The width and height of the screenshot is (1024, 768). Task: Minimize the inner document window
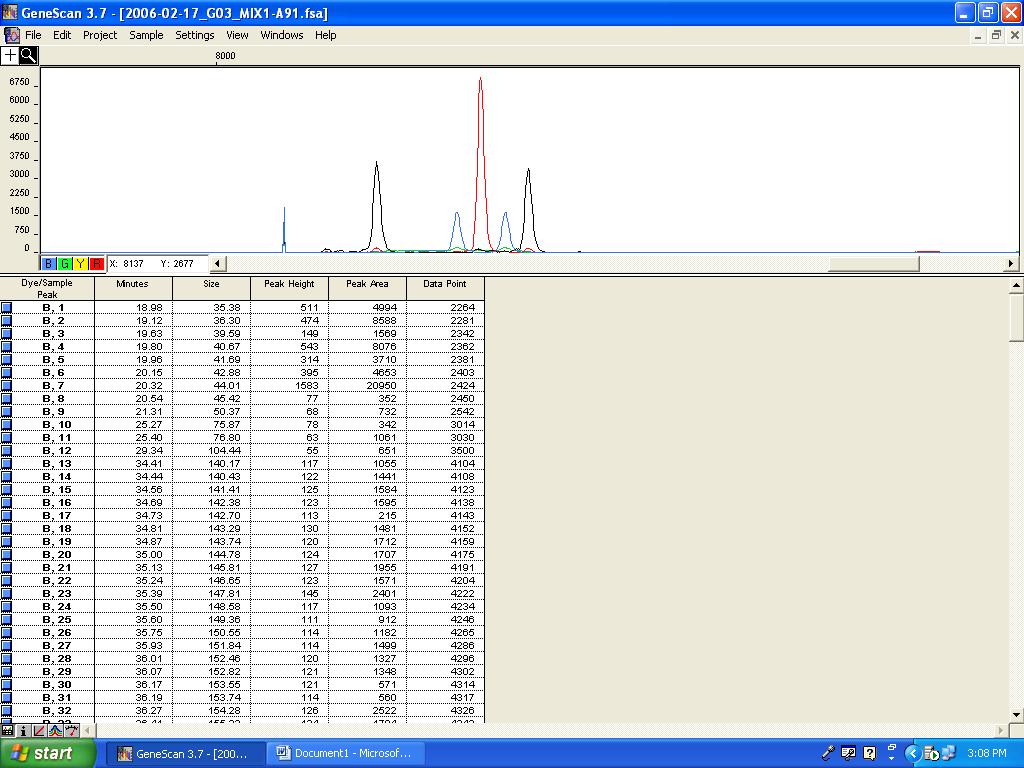(978, 35)
